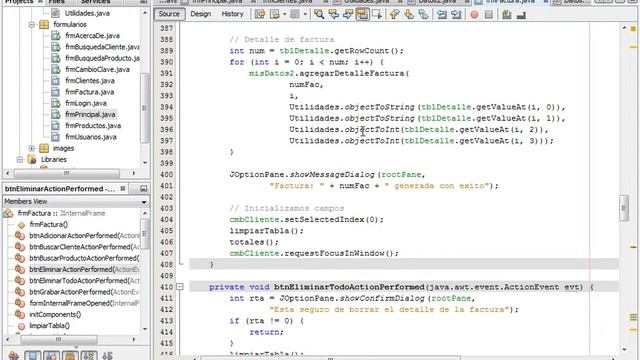
Task: Collapse the Libraries node
Action: [x=20, y=160]
